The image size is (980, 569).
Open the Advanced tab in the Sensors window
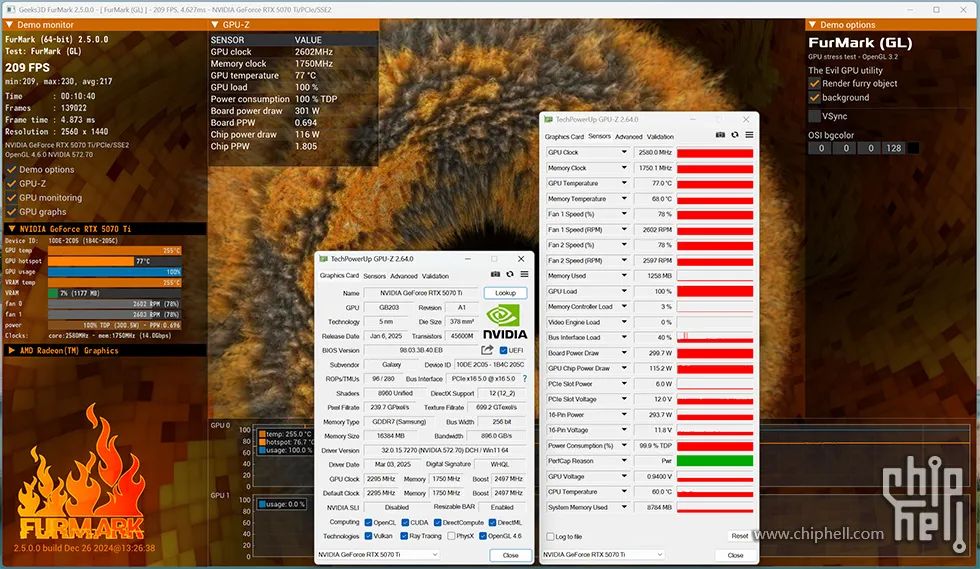coord(629,136)
